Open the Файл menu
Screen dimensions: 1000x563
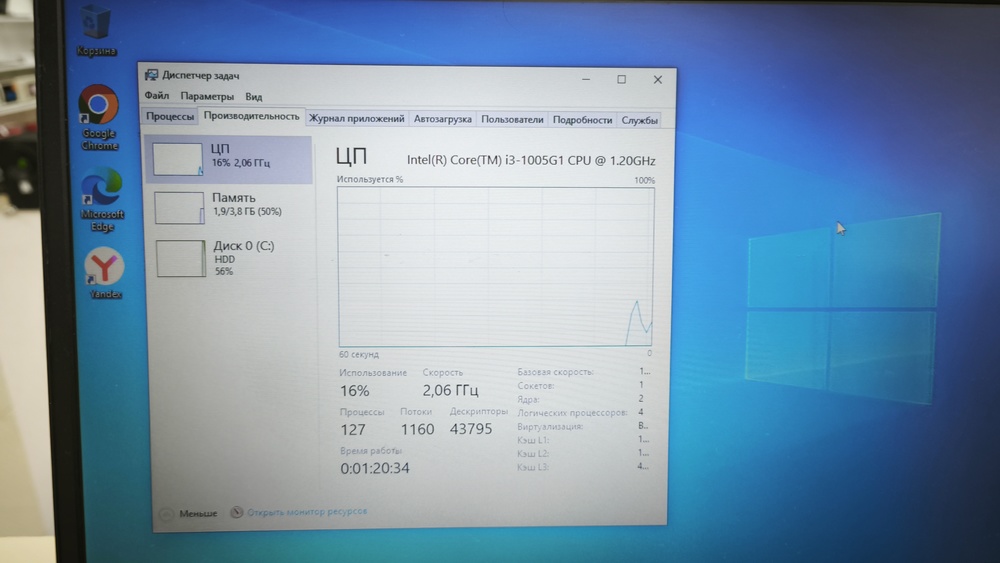(157, 96)
